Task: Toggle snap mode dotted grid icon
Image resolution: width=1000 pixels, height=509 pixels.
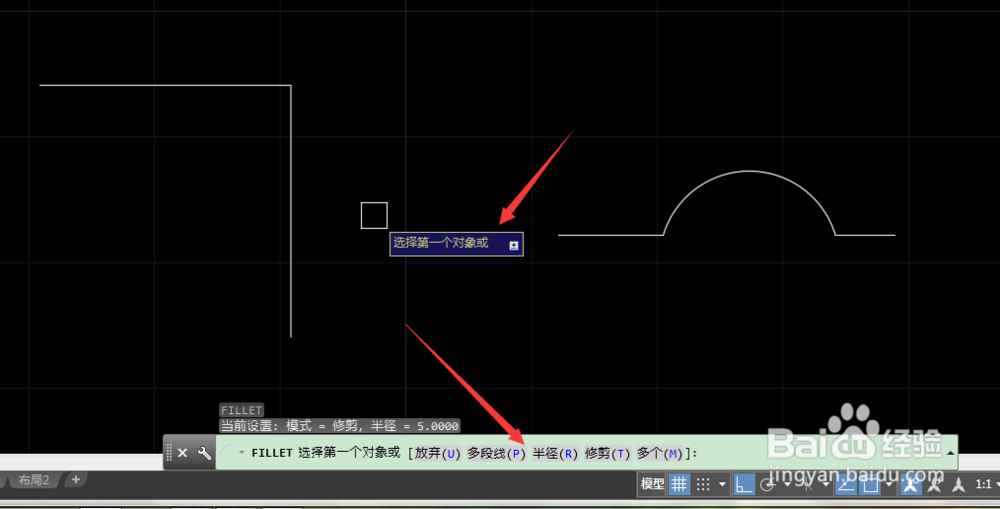Action: [703, 485]
